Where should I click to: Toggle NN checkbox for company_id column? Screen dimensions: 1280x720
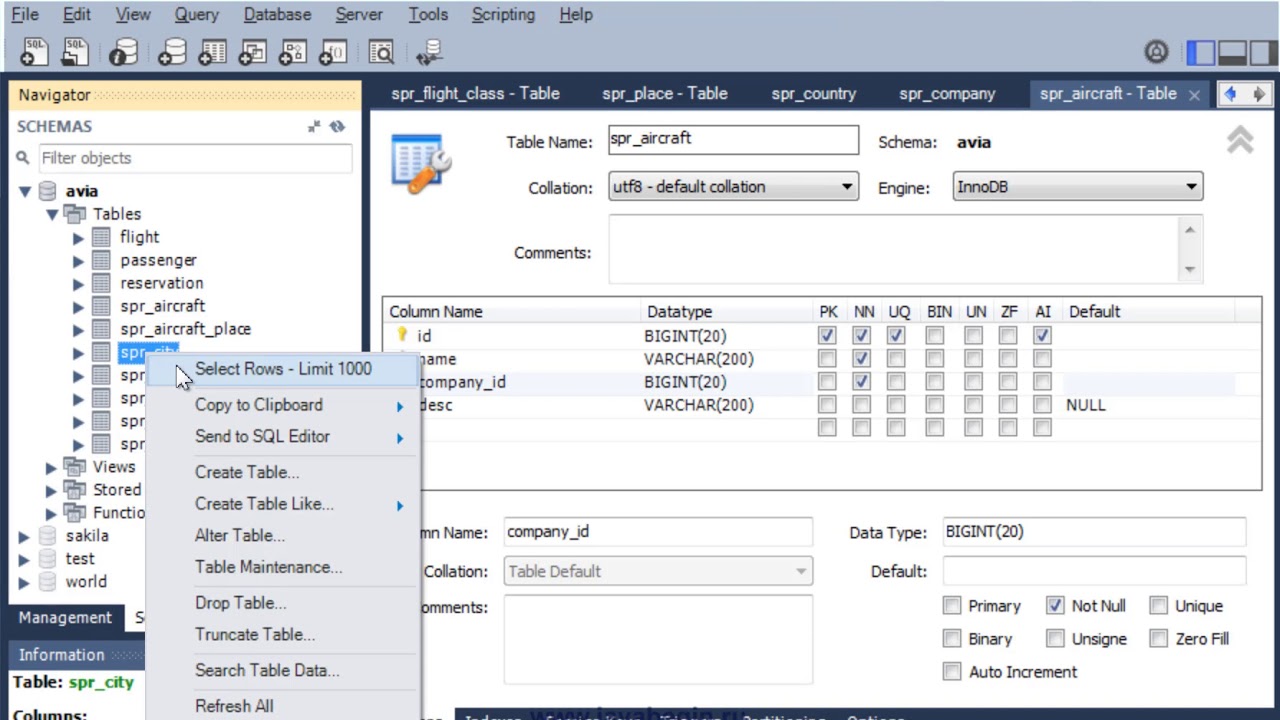point(861,382)
